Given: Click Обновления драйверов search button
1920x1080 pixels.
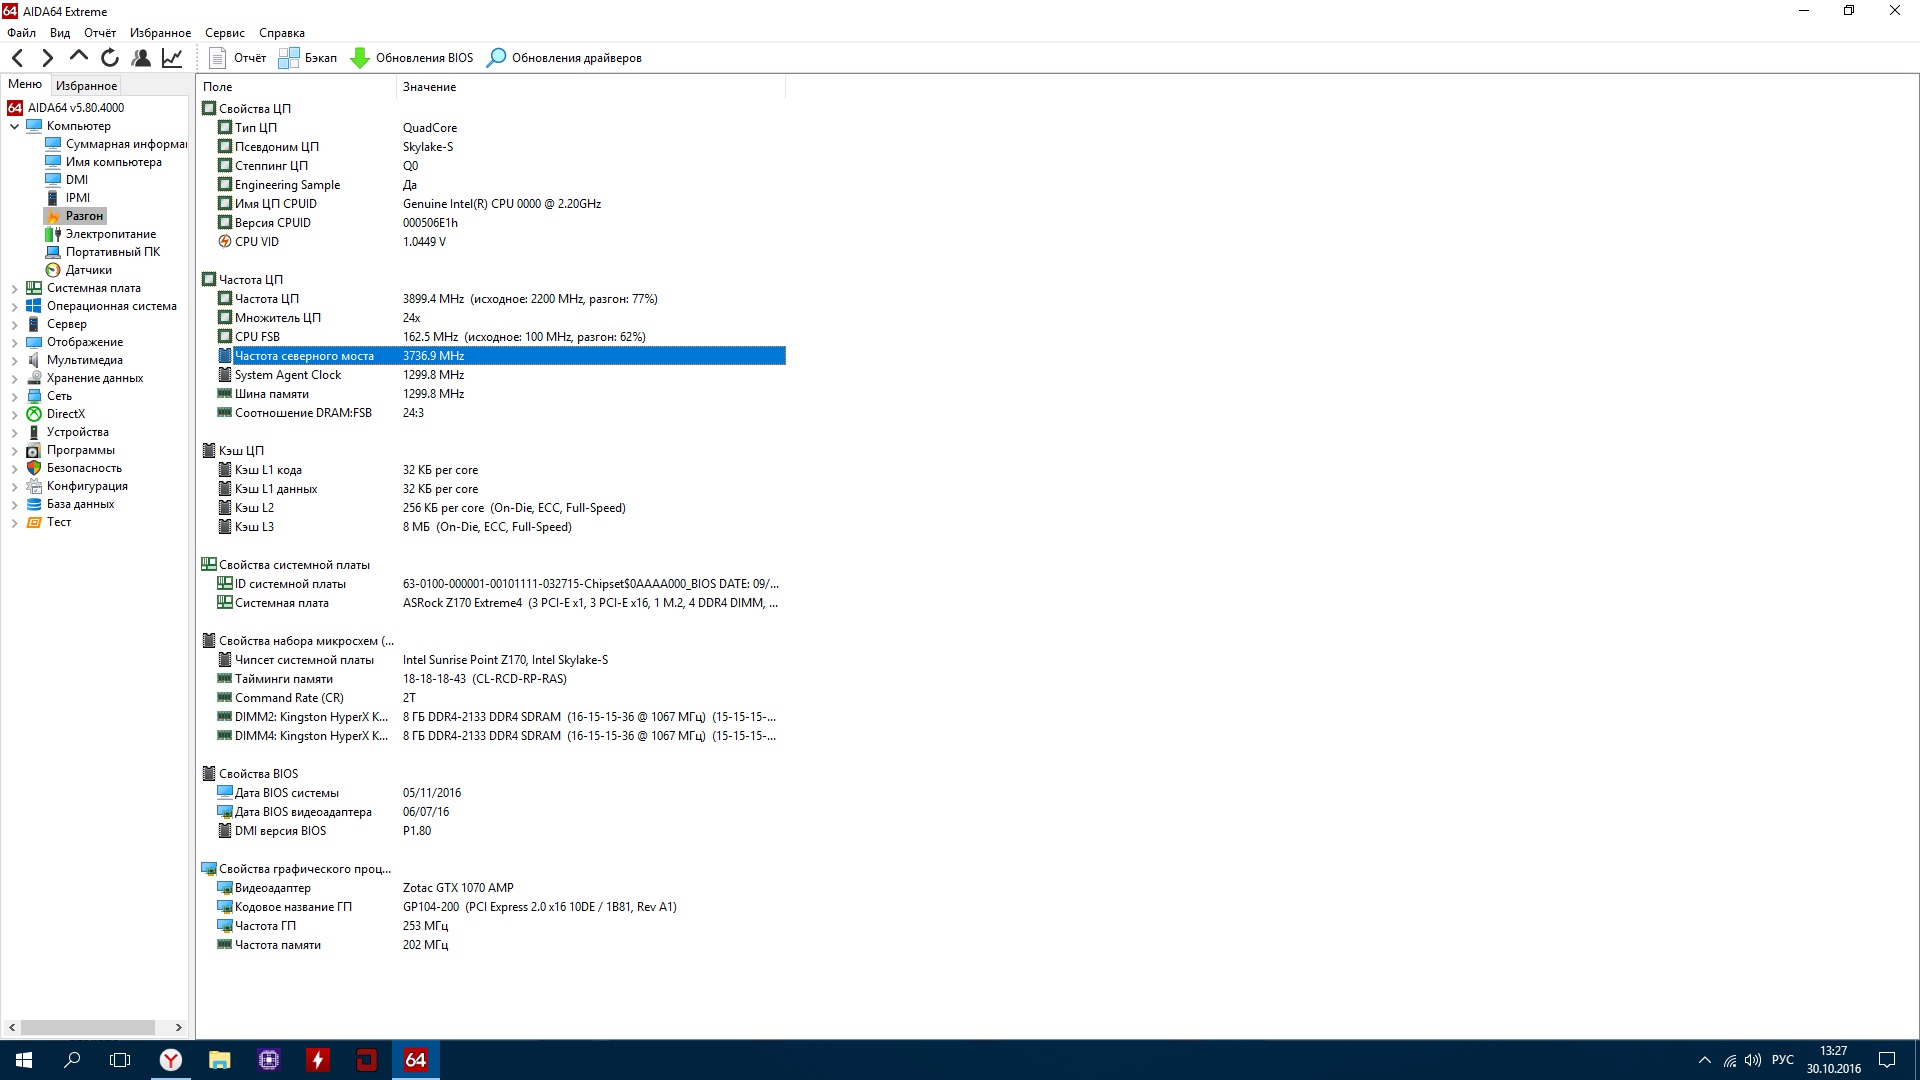Looking at the screenshot, I should [x=564, y=58].
